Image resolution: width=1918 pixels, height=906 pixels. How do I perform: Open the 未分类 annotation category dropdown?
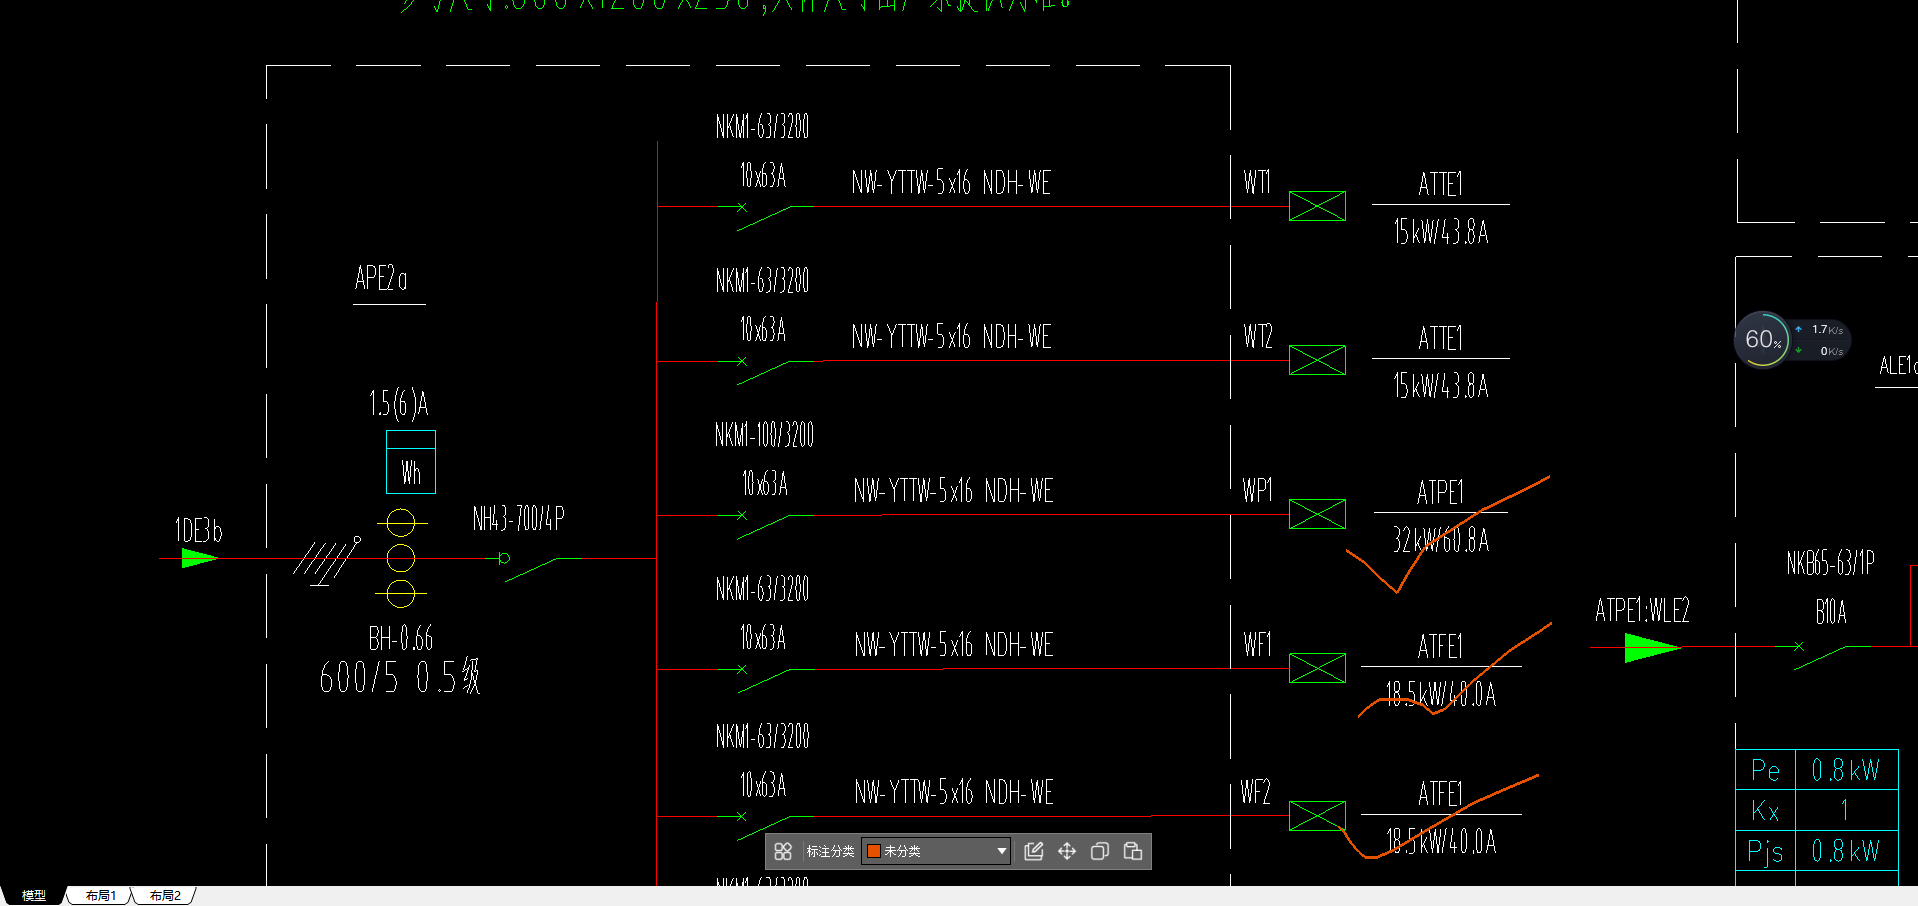pos(936,851)
